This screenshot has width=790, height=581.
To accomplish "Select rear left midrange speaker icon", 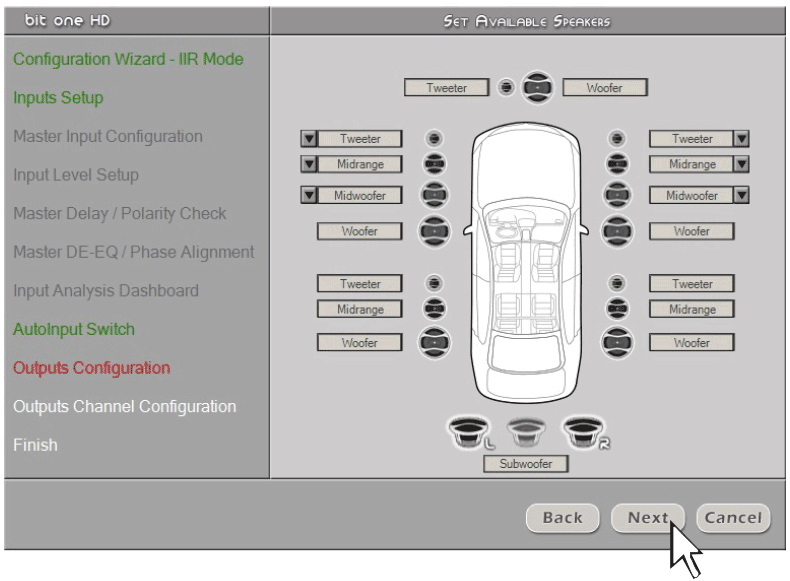I will (434, 308).
